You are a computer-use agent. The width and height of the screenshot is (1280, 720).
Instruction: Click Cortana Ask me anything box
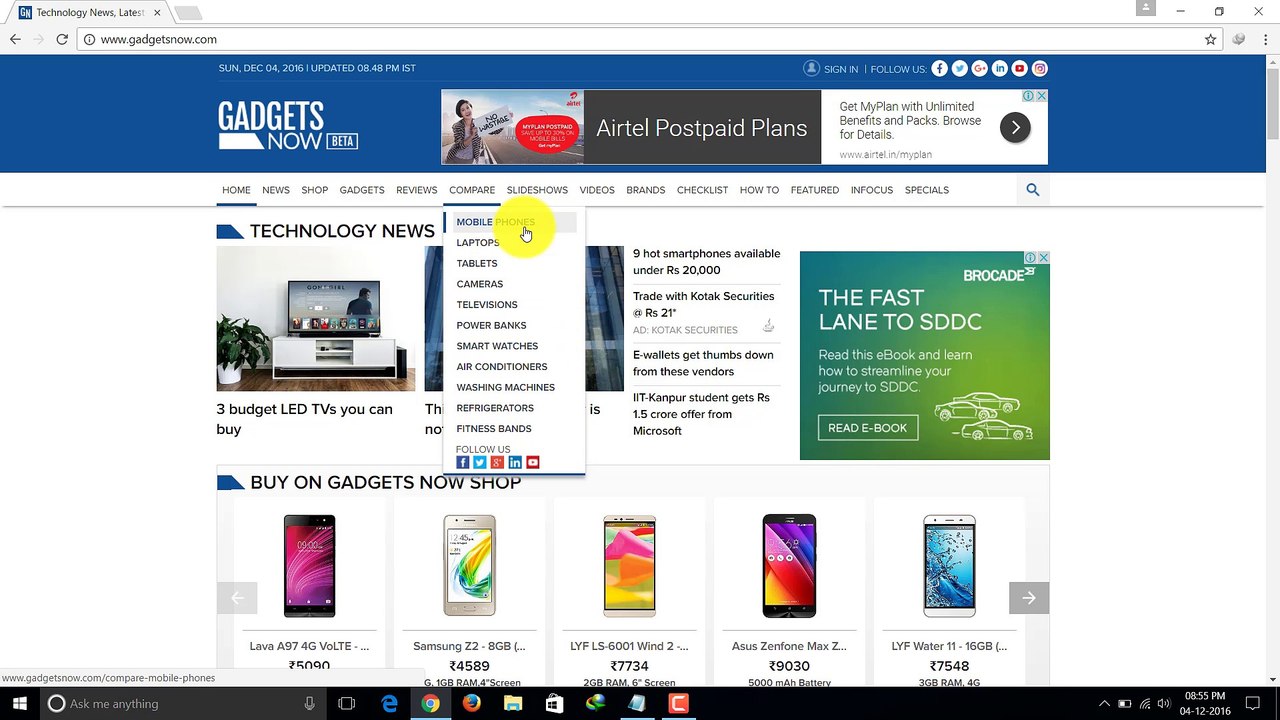point(183,704)
